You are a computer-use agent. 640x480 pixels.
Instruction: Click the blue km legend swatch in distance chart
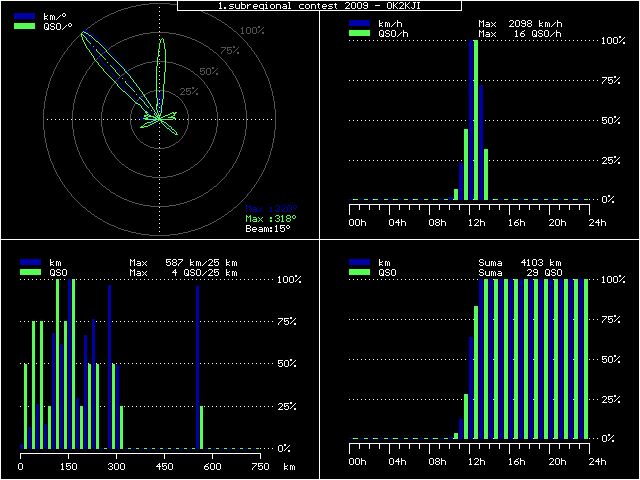[31, 262]
